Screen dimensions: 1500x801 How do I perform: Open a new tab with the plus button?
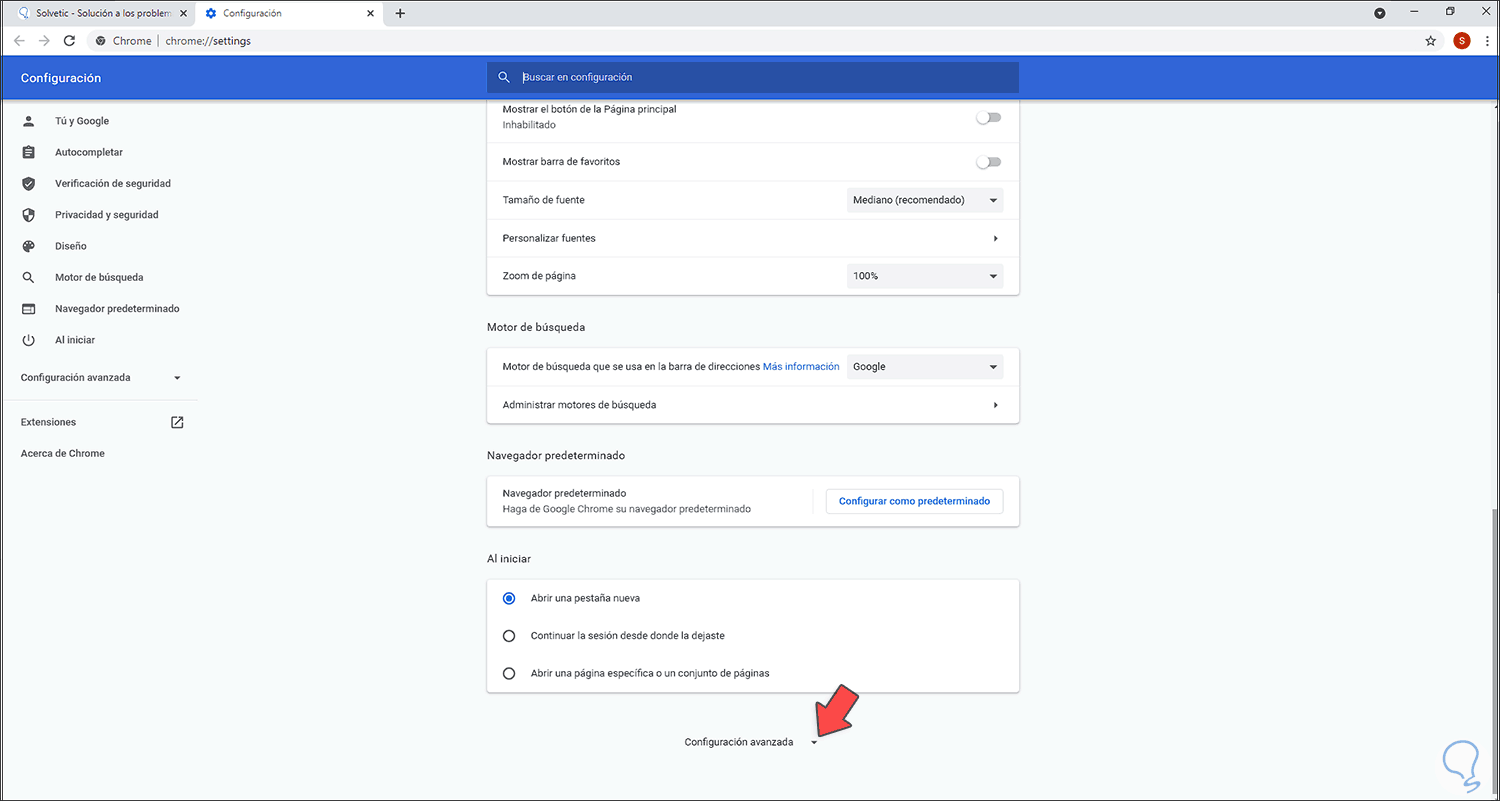[x=400, y=13]
